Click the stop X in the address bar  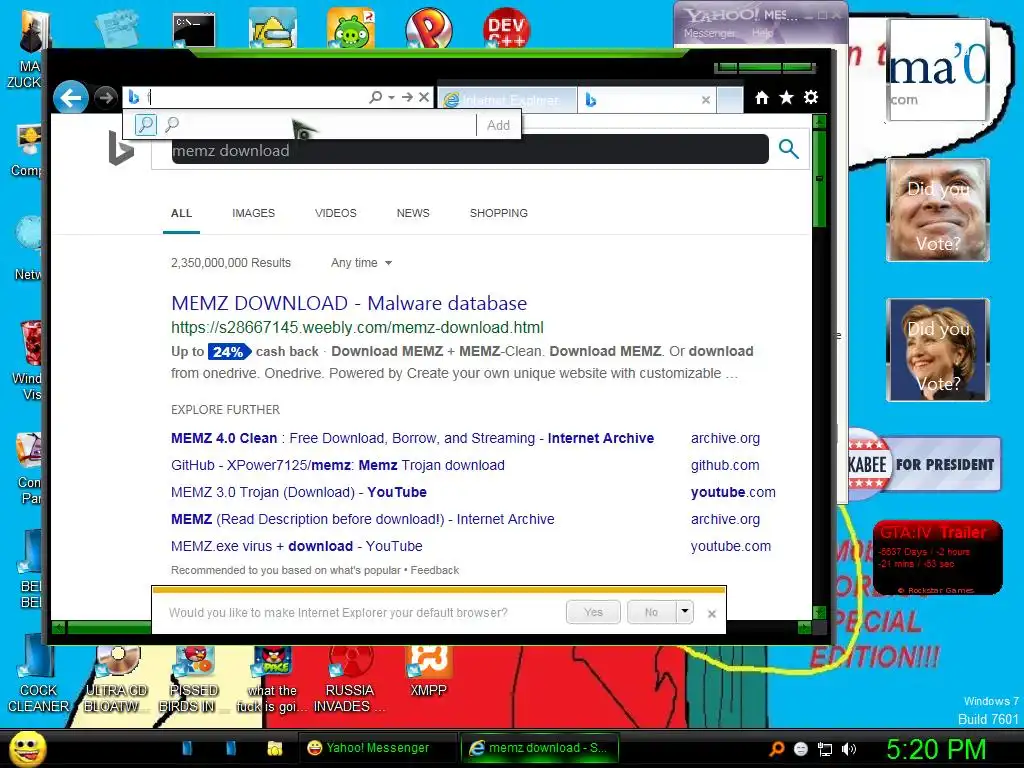click(x=424, y=97)
